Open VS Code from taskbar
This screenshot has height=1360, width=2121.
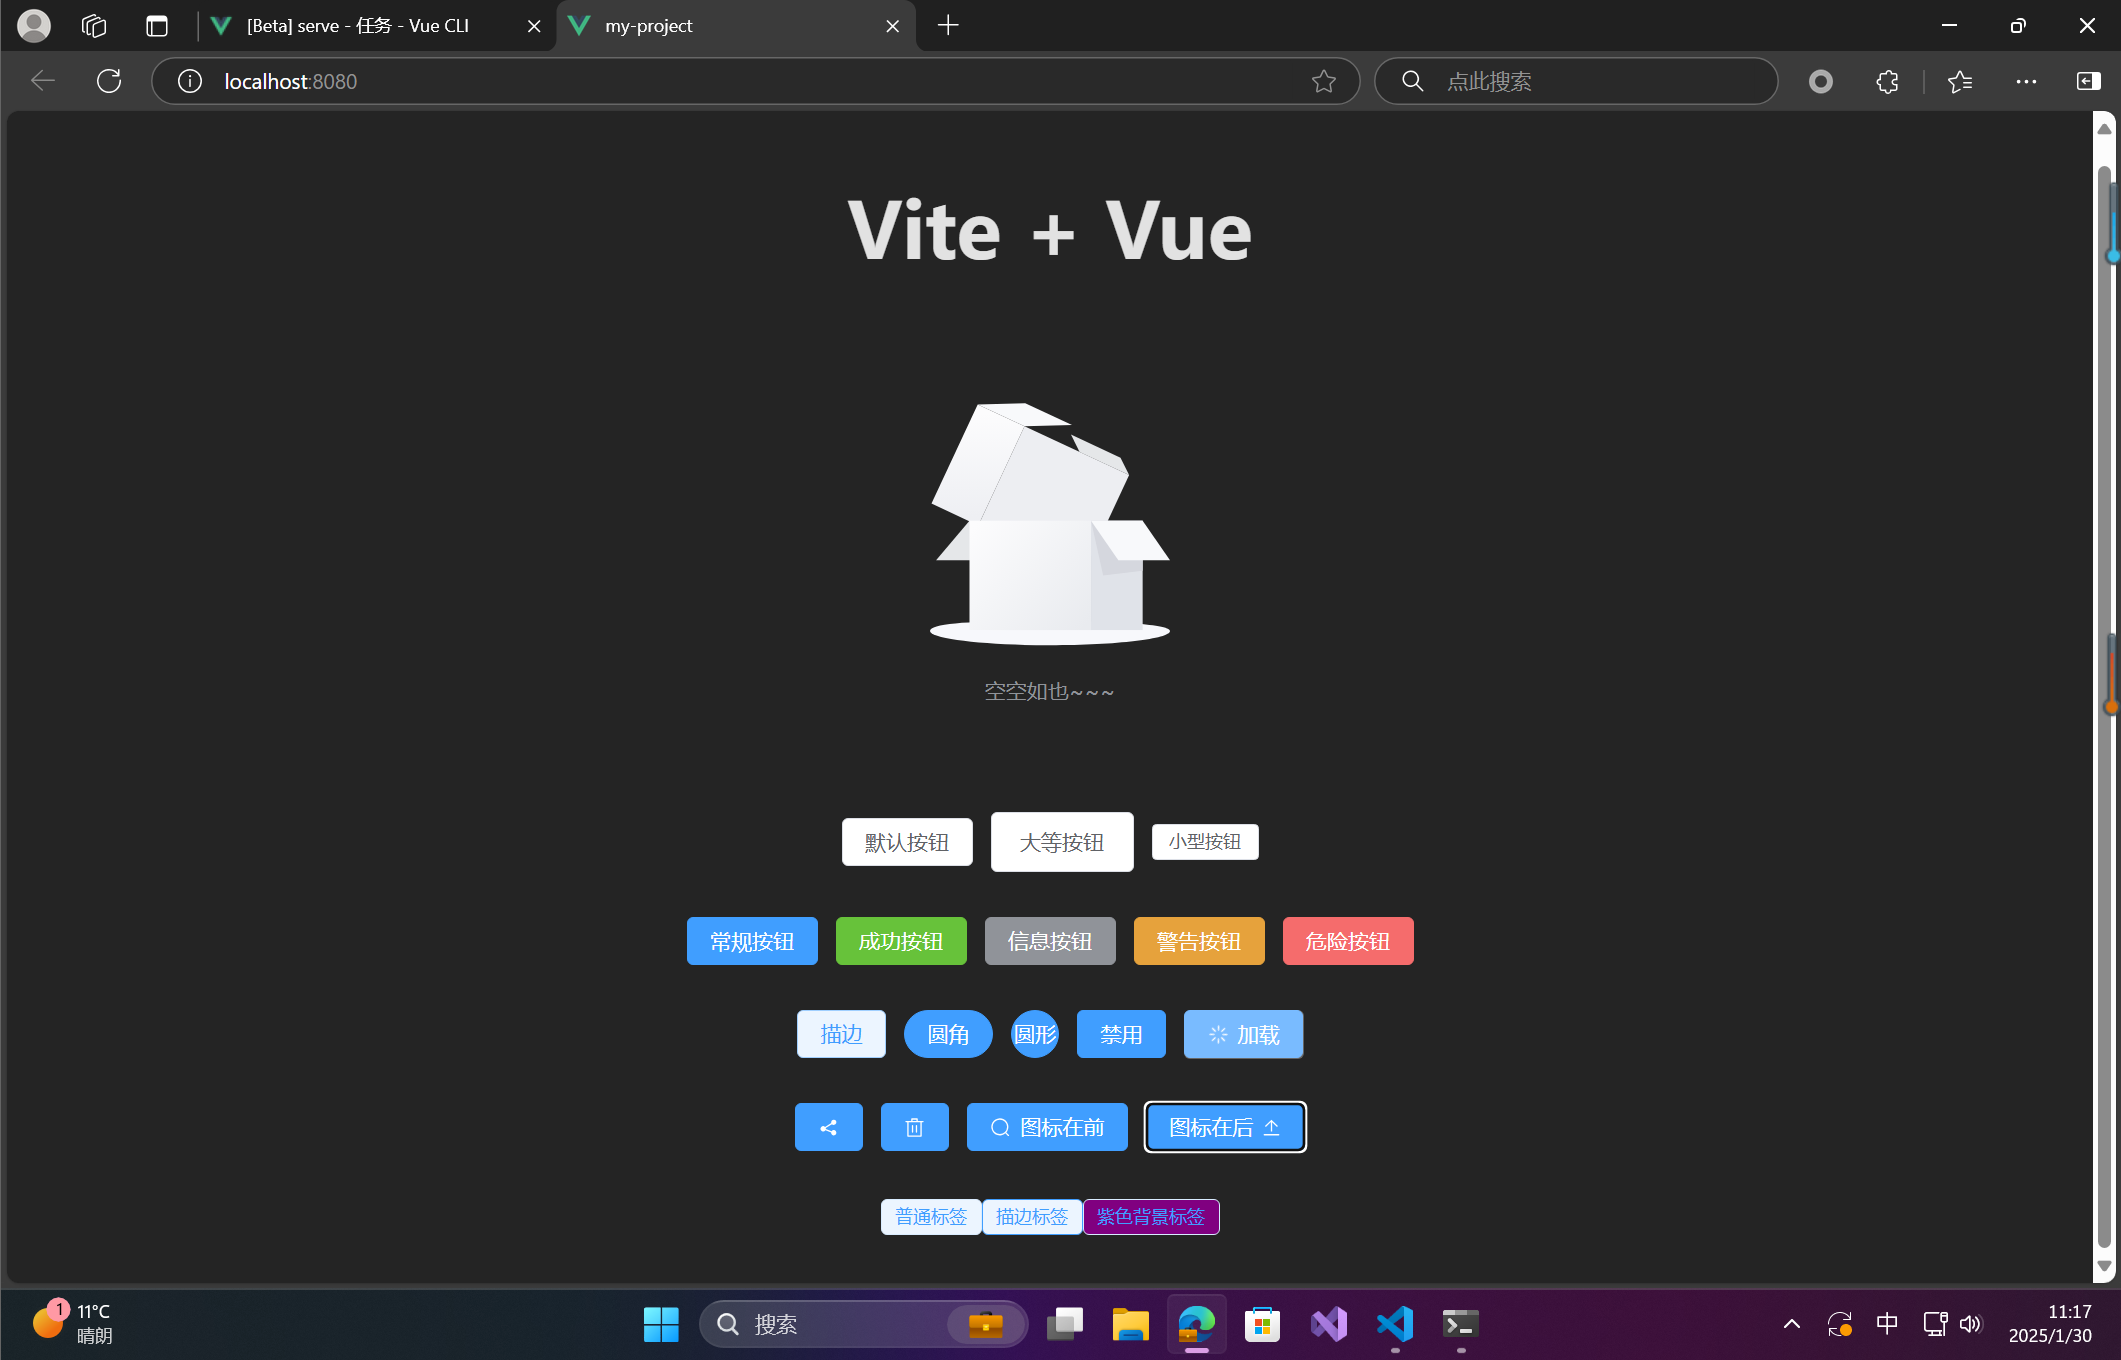point(1394,1324)
